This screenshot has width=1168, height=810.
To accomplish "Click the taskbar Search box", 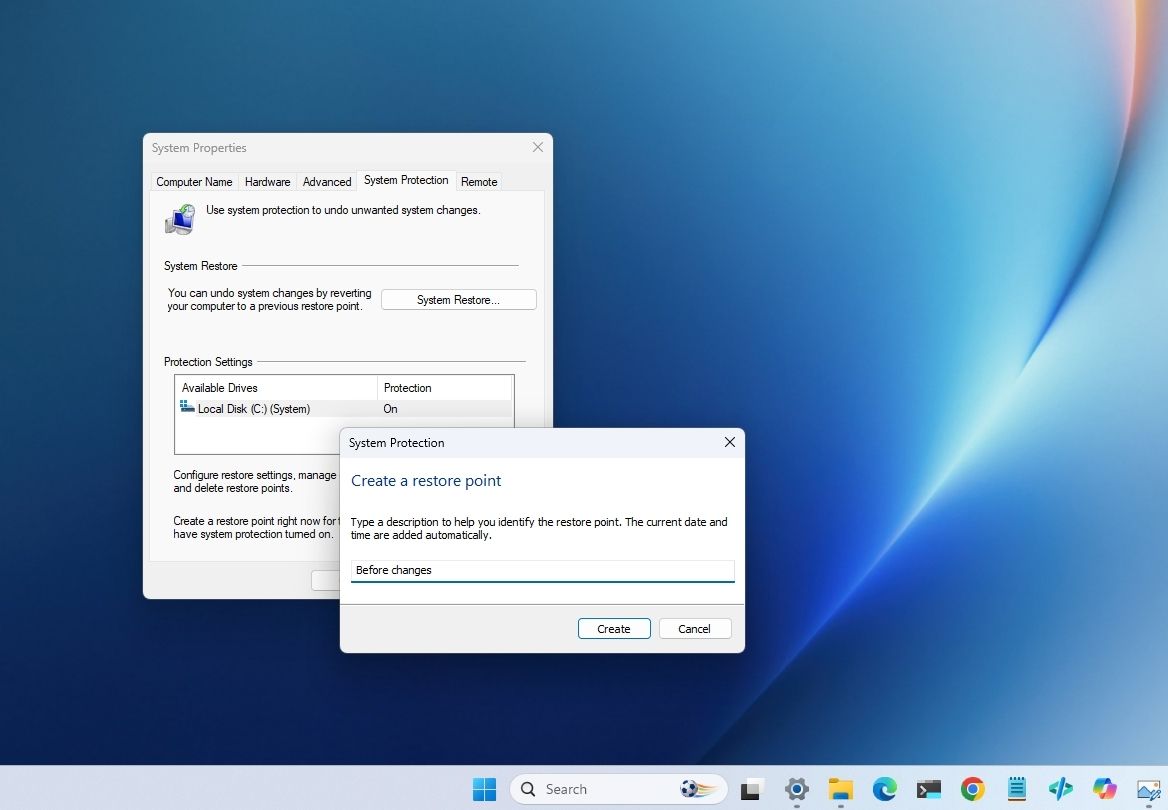I will pos(618,789).
